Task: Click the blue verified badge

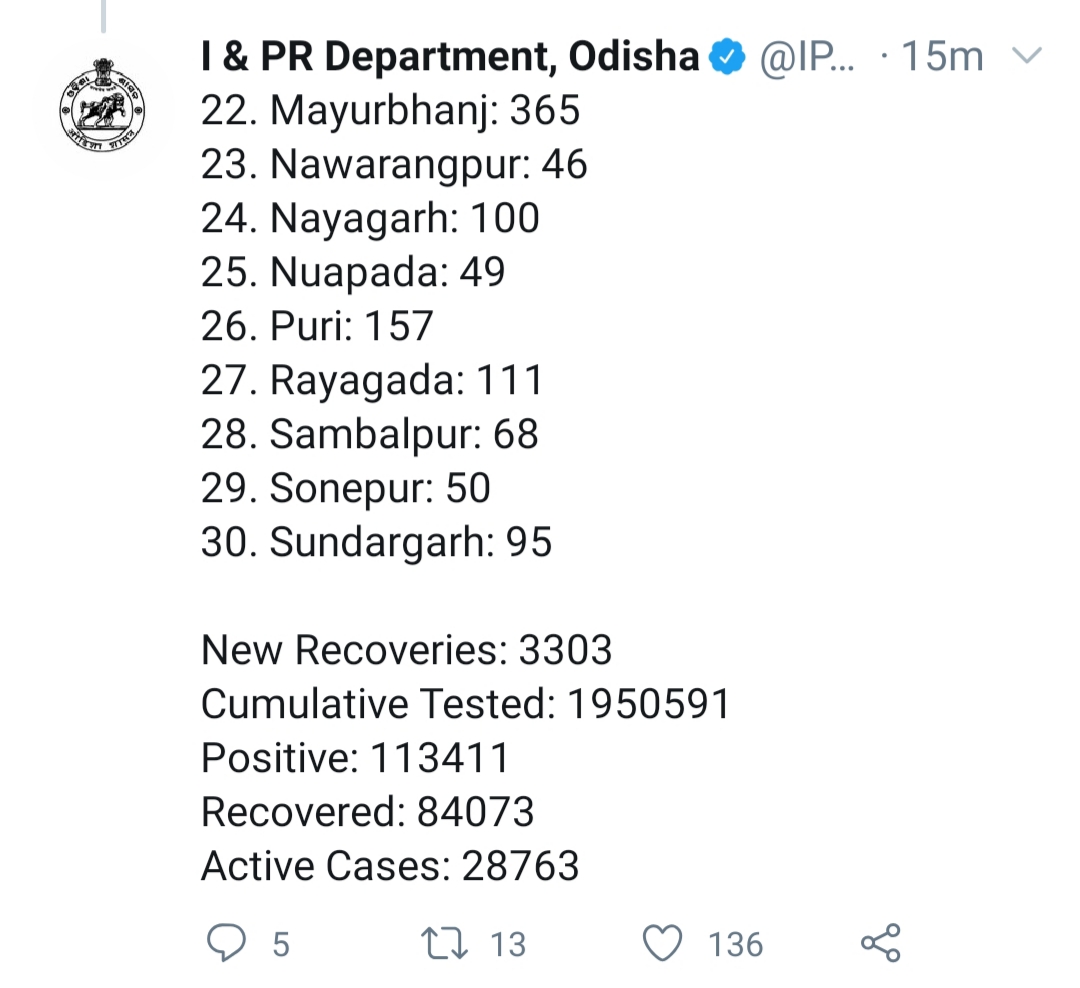Action: pyautogui.click(x=727, y=58)
